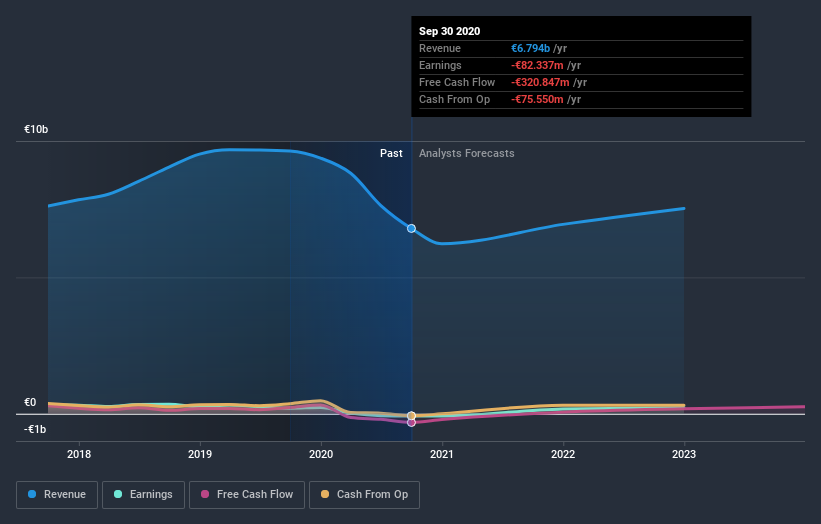Click the -€82.337m earnings value in tooltip
821x524 pixels.
point(537,65)
